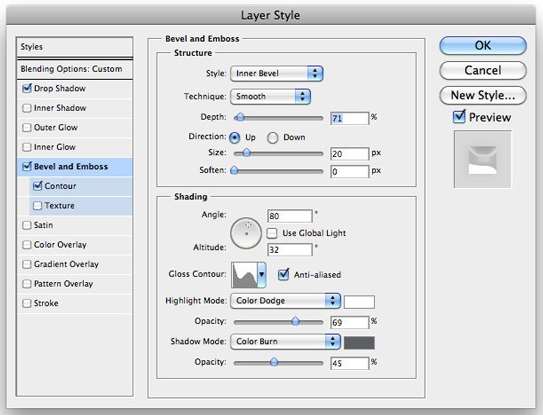Select the Styles panel item
The image size is (543, 415).
pos(74,47)
